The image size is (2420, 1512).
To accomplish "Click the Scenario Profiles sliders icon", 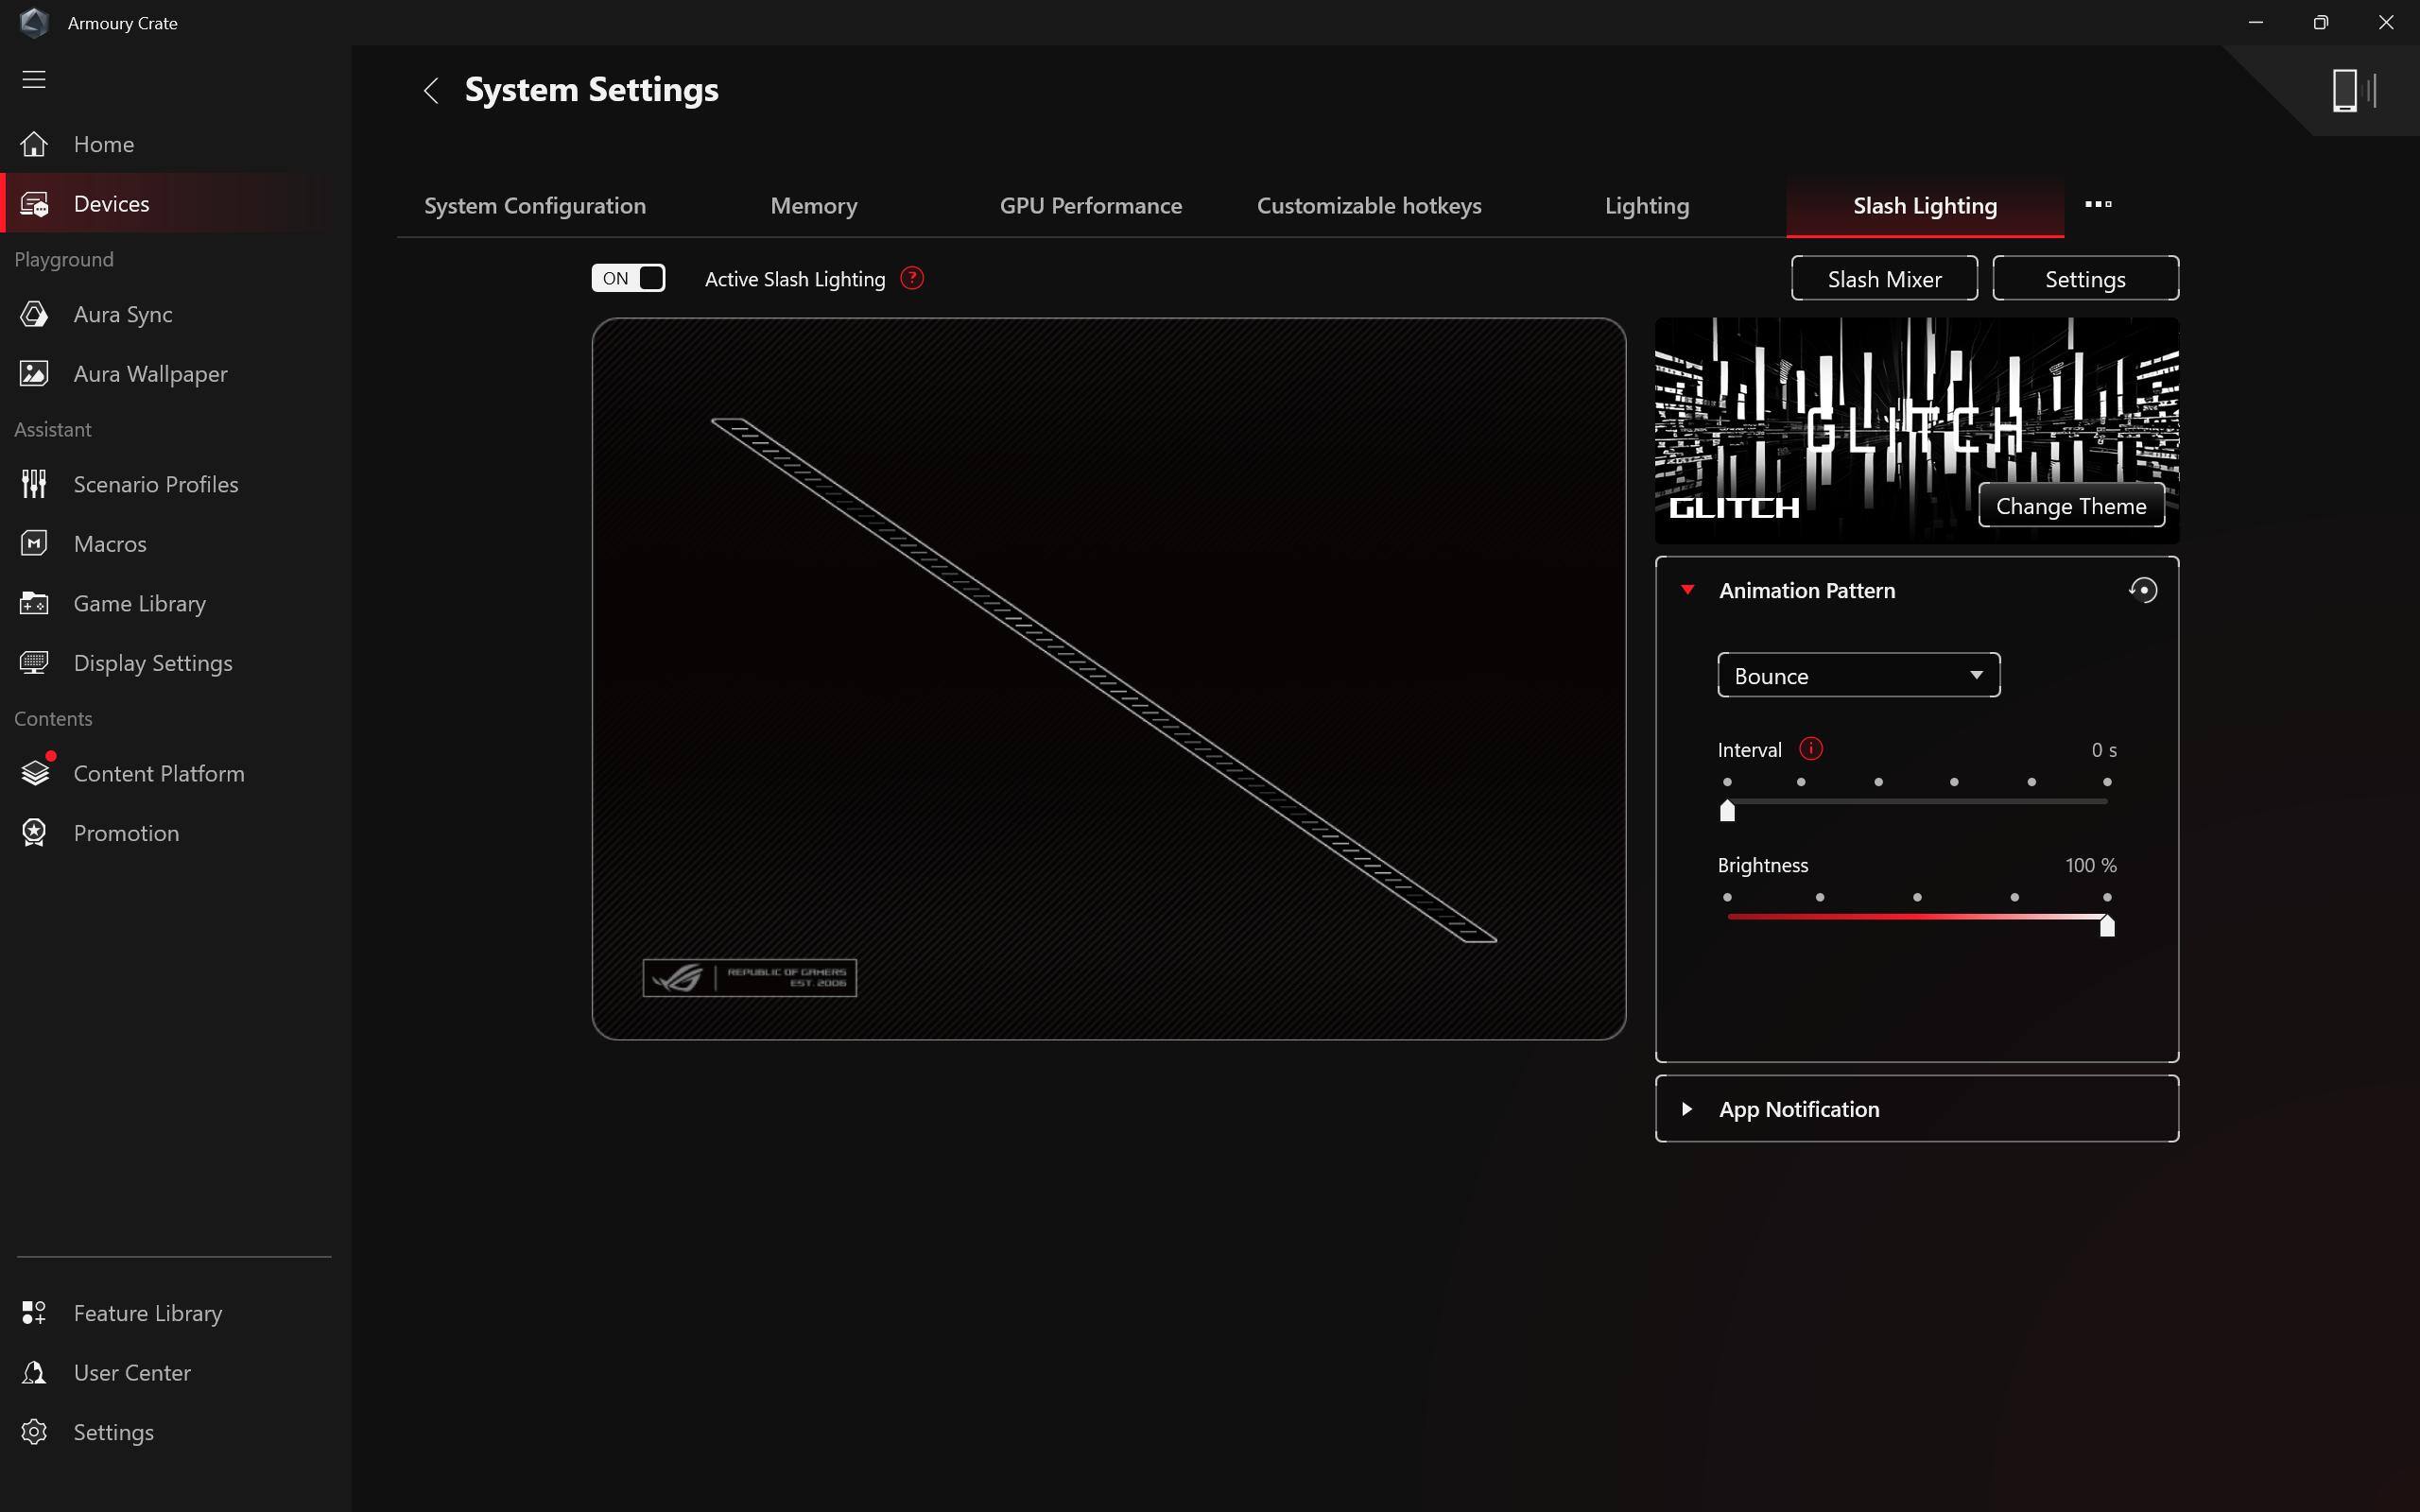I will point(34,484).
